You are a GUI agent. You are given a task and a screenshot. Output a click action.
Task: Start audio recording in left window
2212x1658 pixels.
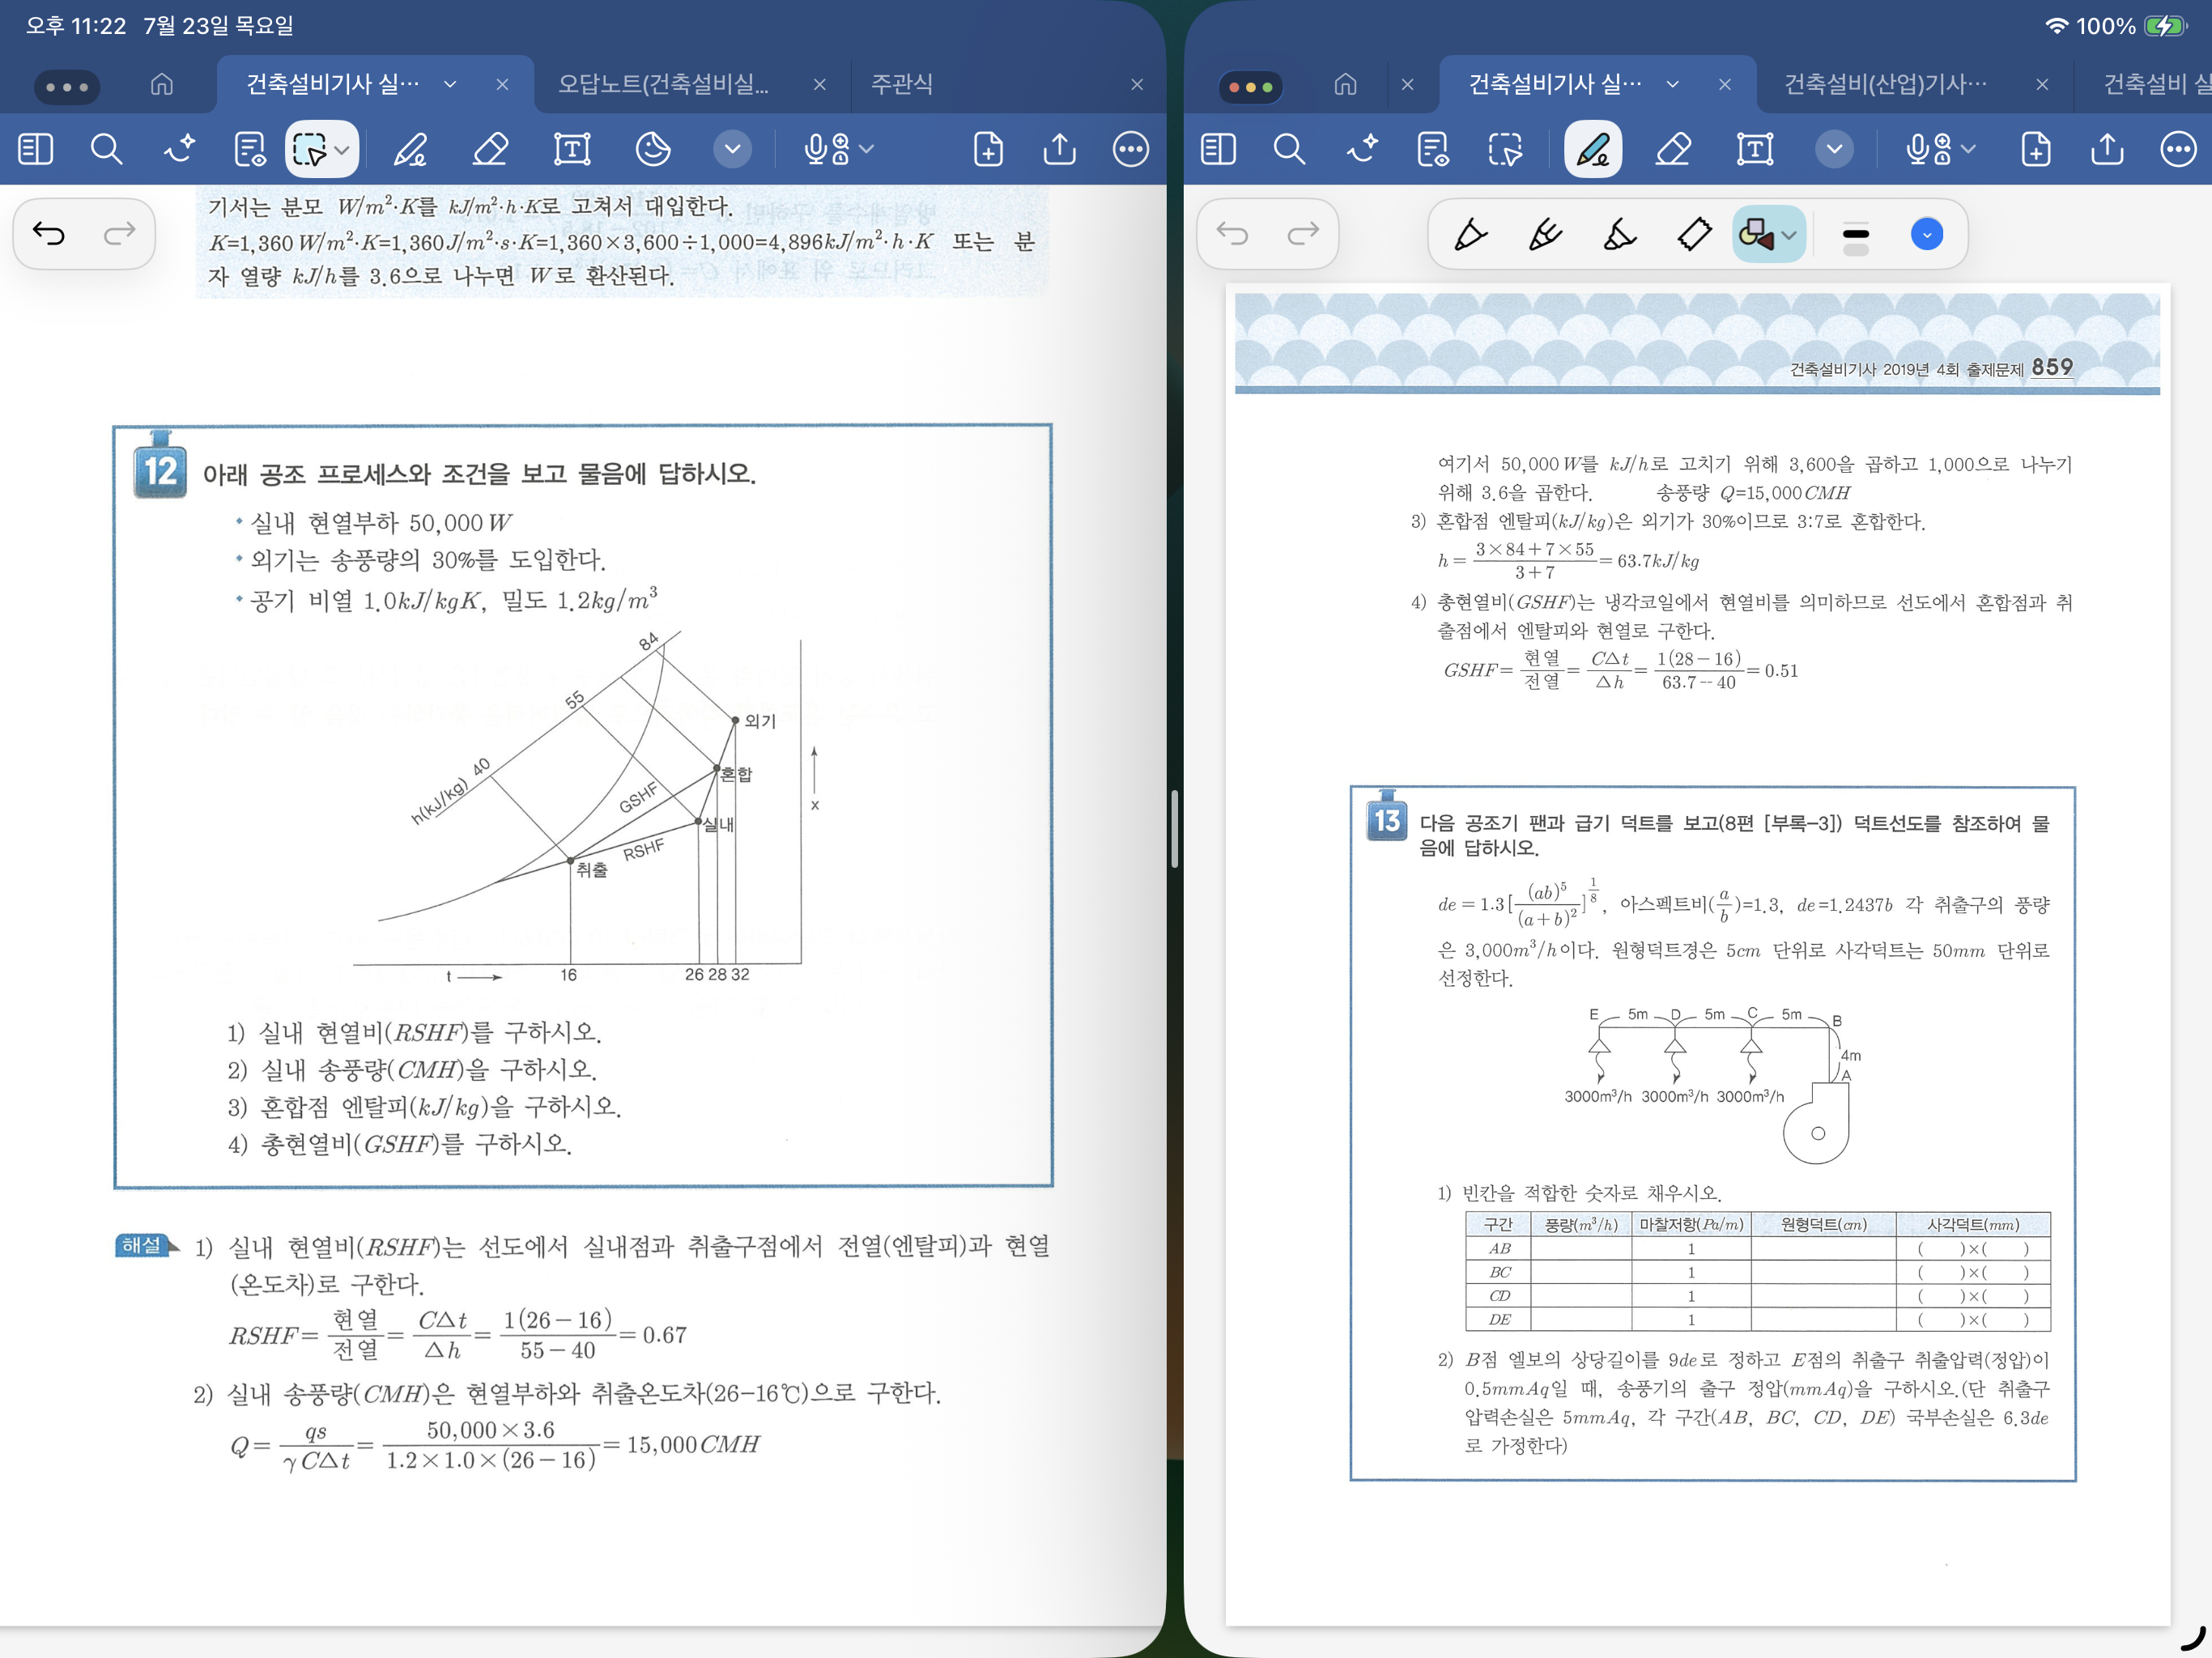click(826, 149)
